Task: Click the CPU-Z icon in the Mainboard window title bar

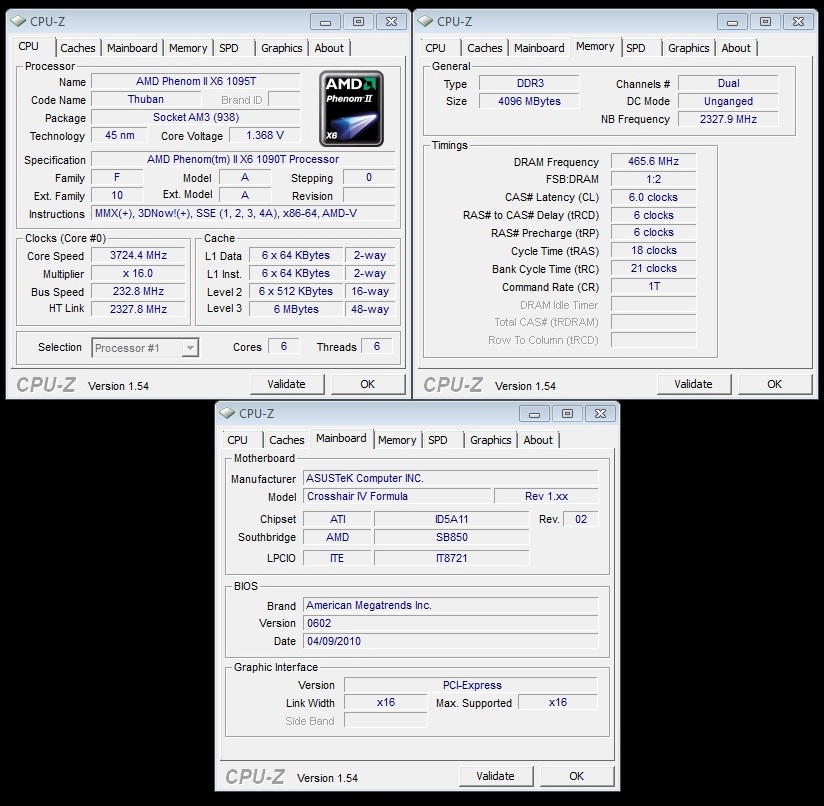Action: 227,413
